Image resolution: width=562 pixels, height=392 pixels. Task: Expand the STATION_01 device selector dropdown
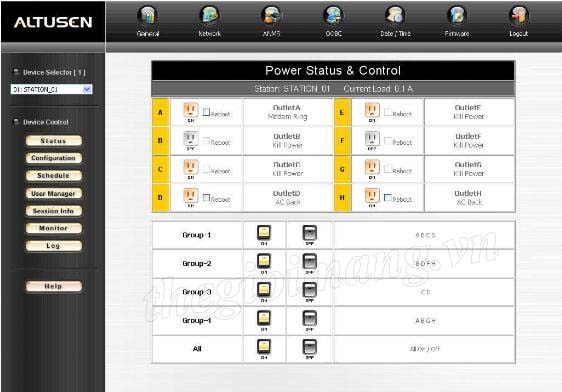click(x=87, y=89)
